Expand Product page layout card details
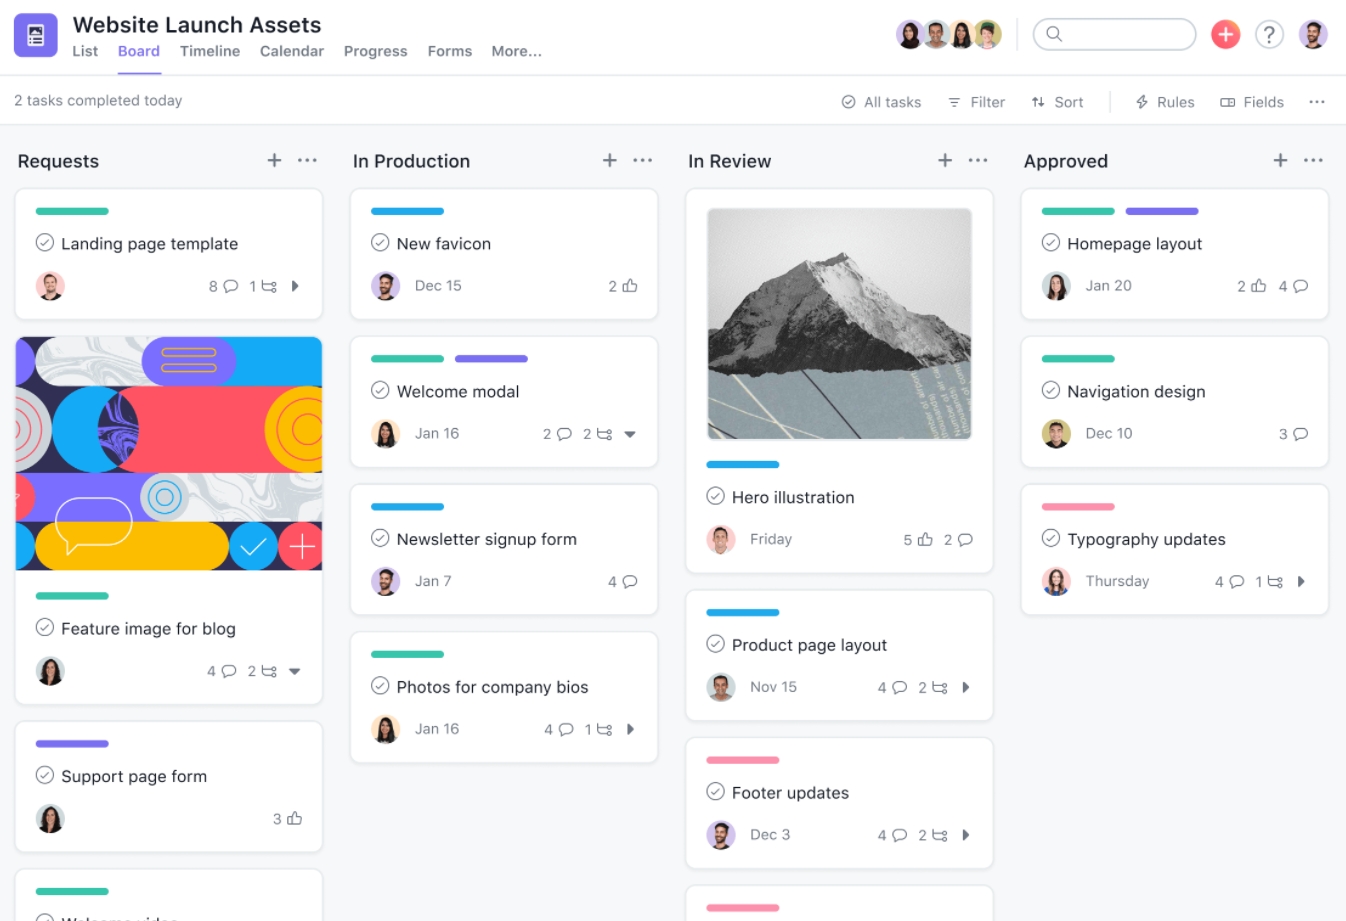 965,687
